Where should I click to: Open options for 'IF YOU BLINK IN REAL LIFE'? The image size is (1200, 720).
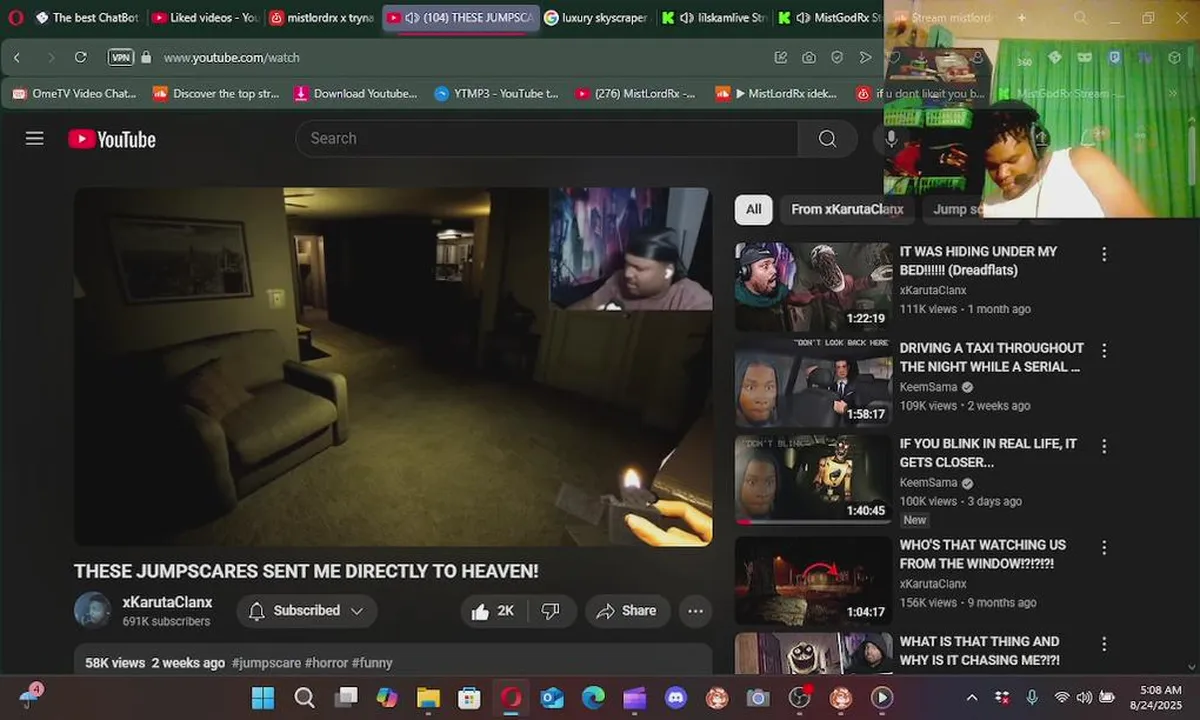click(x=1104, y=446)
